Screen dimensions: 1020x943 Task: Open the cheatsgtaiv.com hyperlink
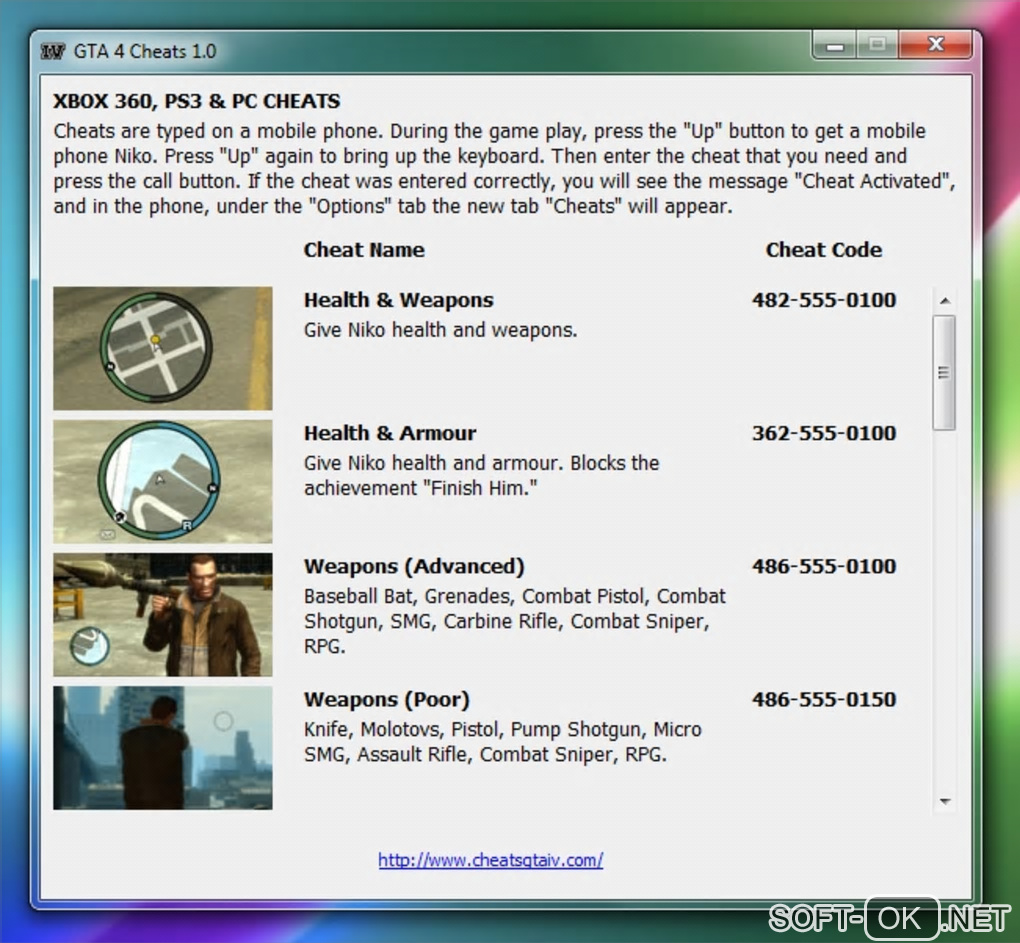(x=490, y=860)
